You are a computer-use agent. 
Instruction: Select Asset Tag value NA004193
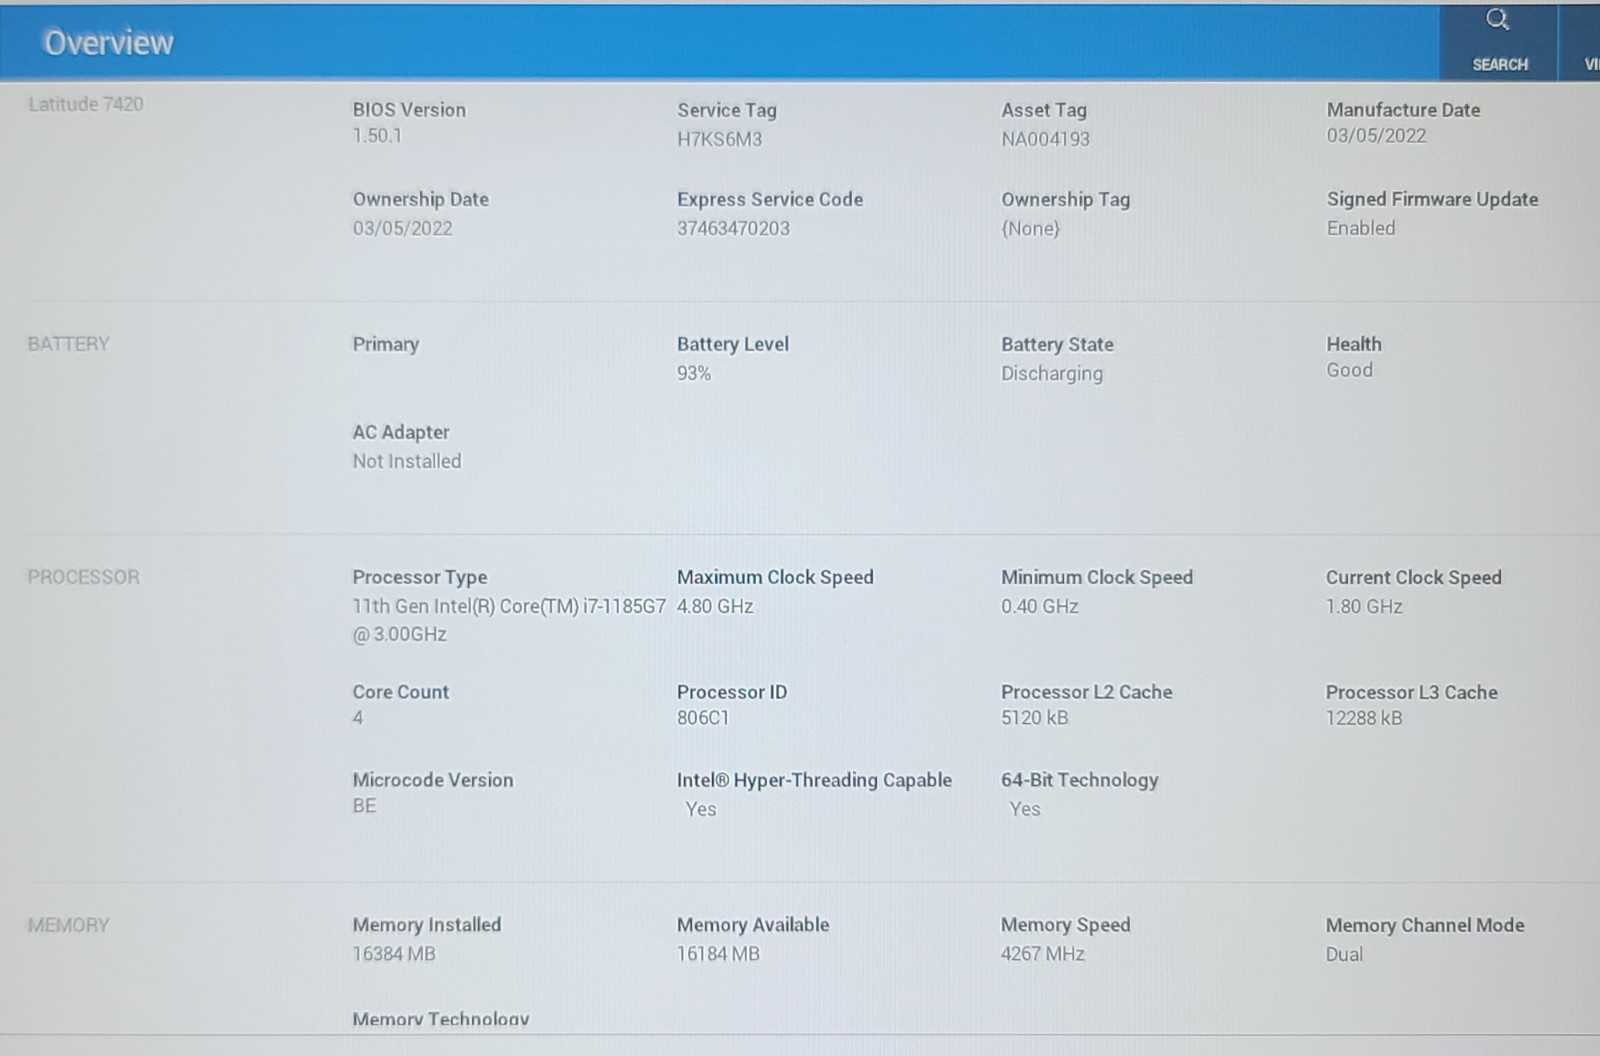pyautogui.click(x=1045, y=139)
